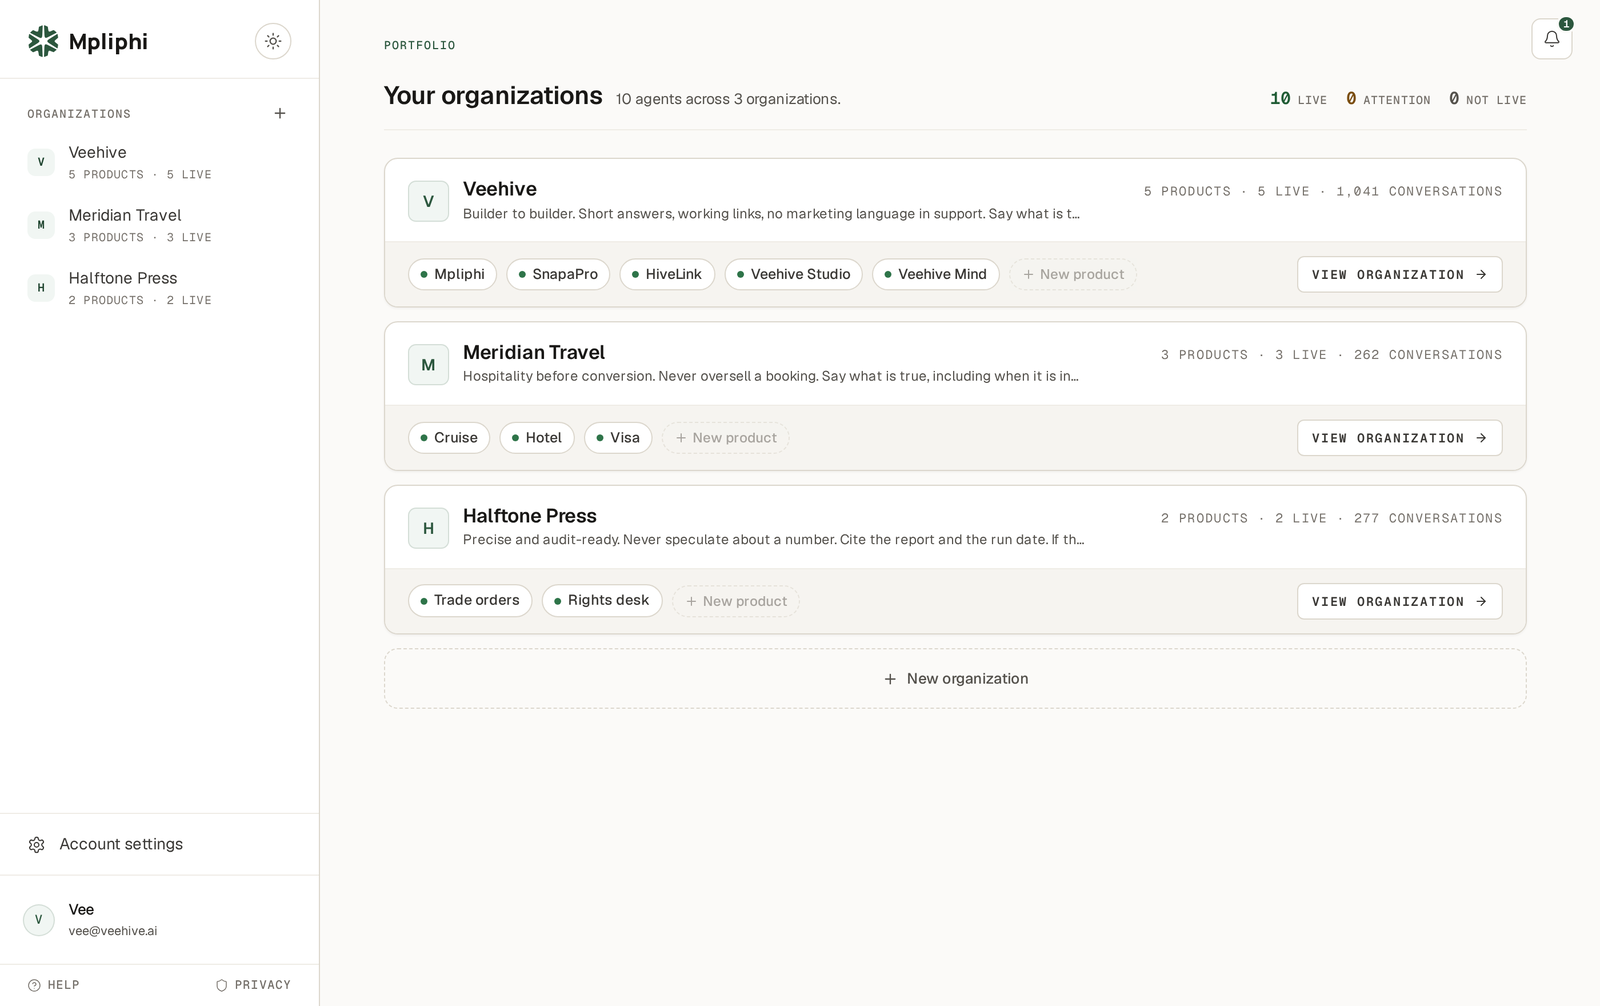Toggle the light/dark theme sun icon

(x=273, y=41)
